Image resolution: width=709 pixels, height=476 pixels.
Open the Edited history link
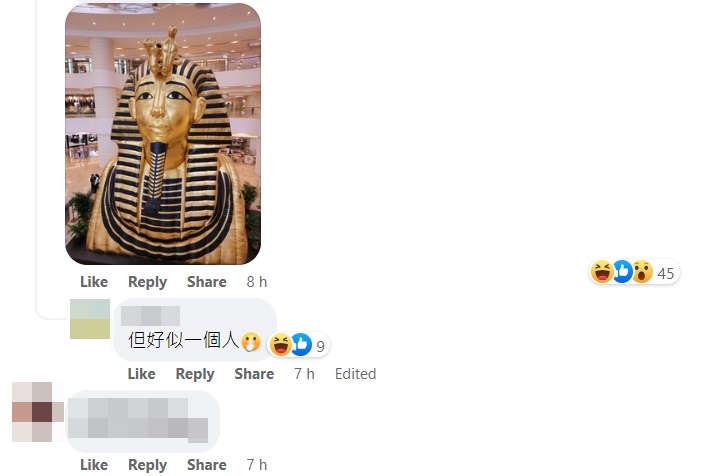355,374
